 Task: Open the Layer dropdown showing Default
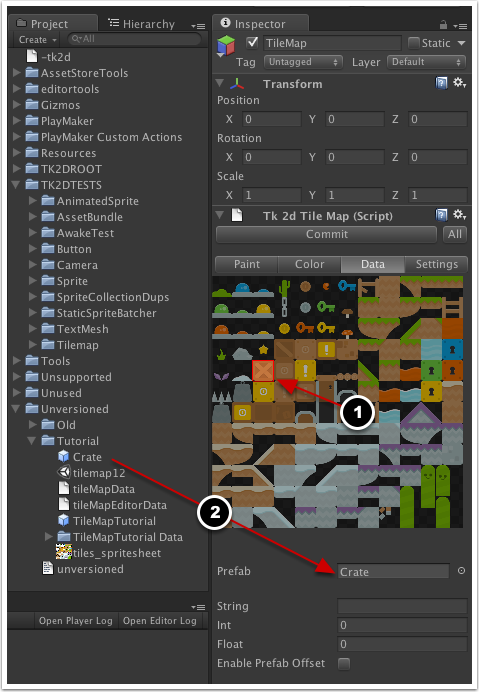pos(426,62)
